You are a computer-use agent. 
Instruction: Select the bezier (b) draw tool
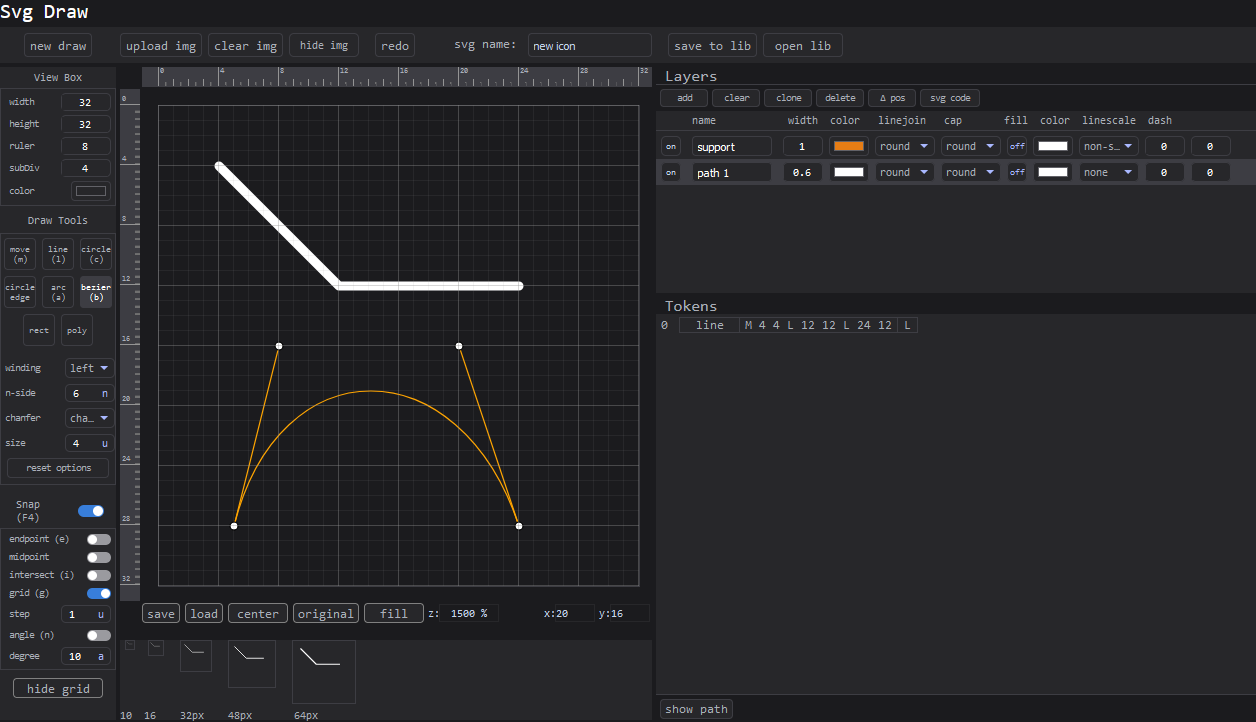[x=96, y=292]
